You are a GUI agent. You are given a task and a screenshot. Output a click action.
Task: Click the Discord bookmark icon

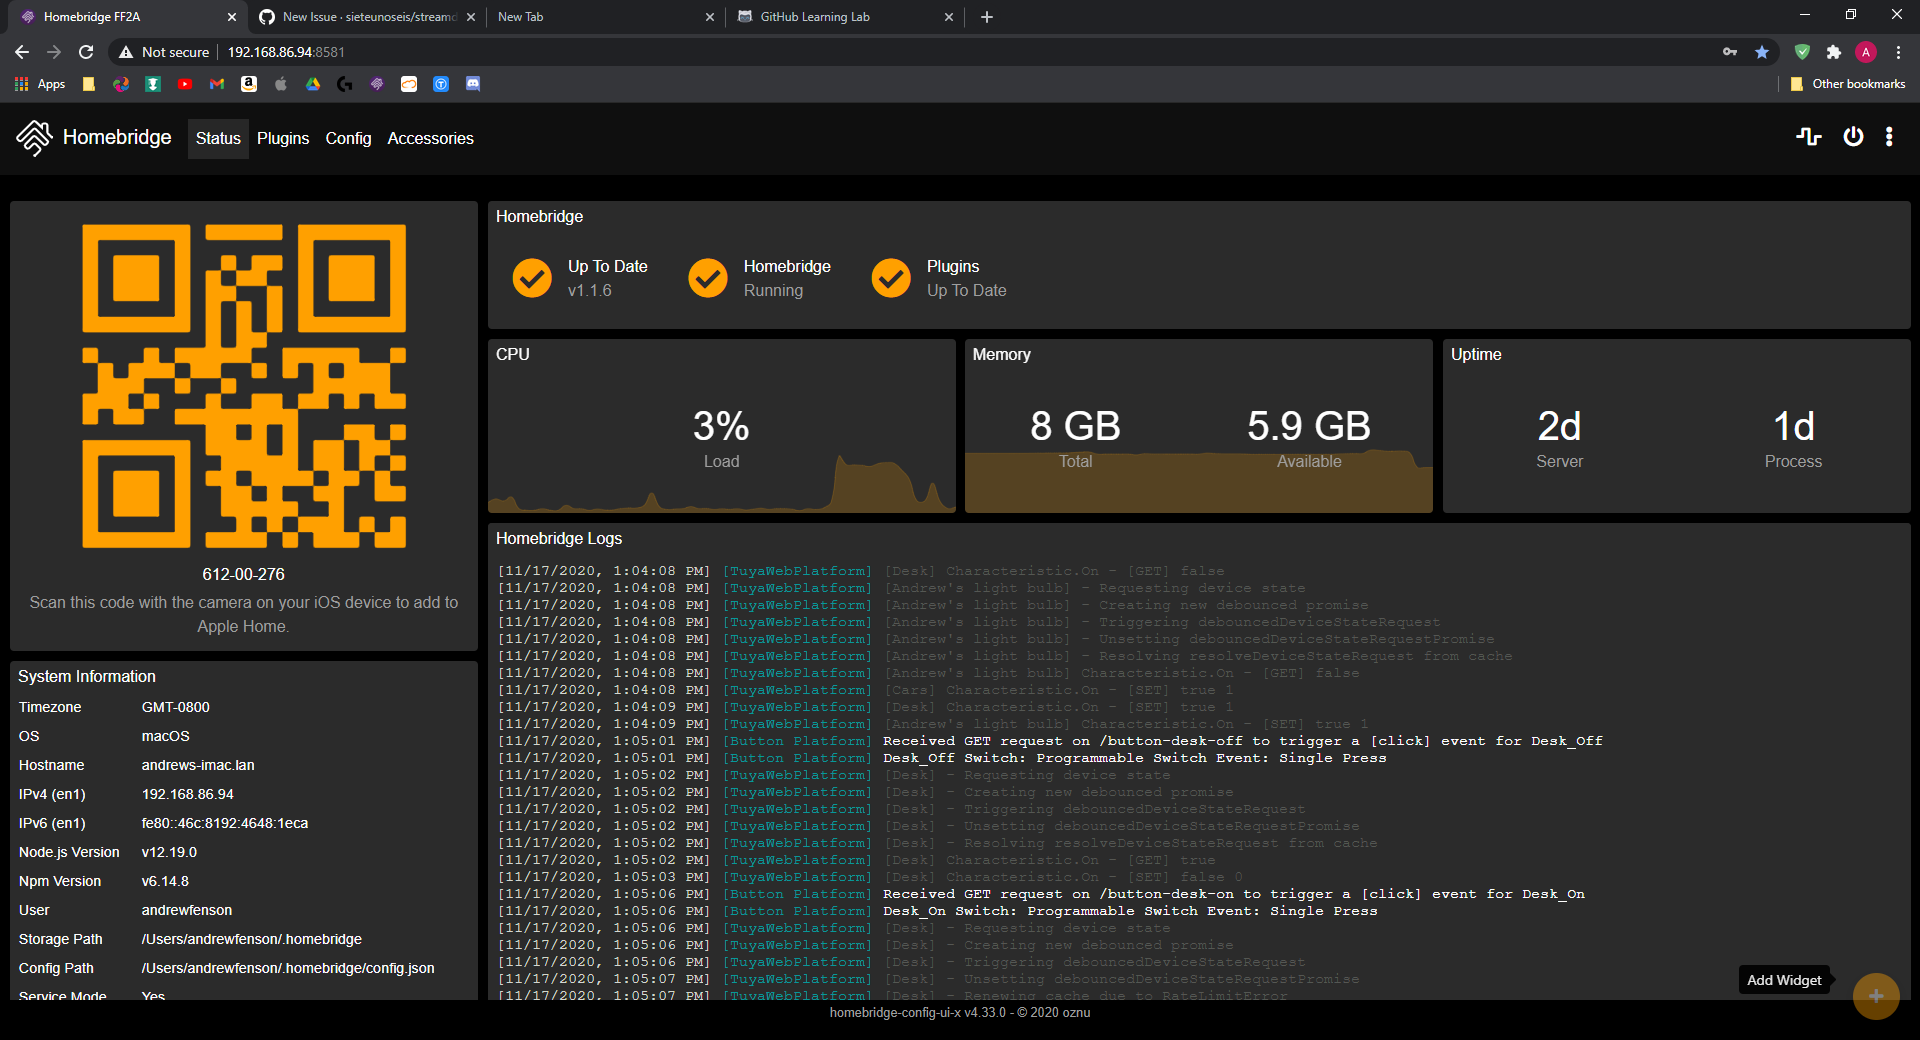[472, 84]
